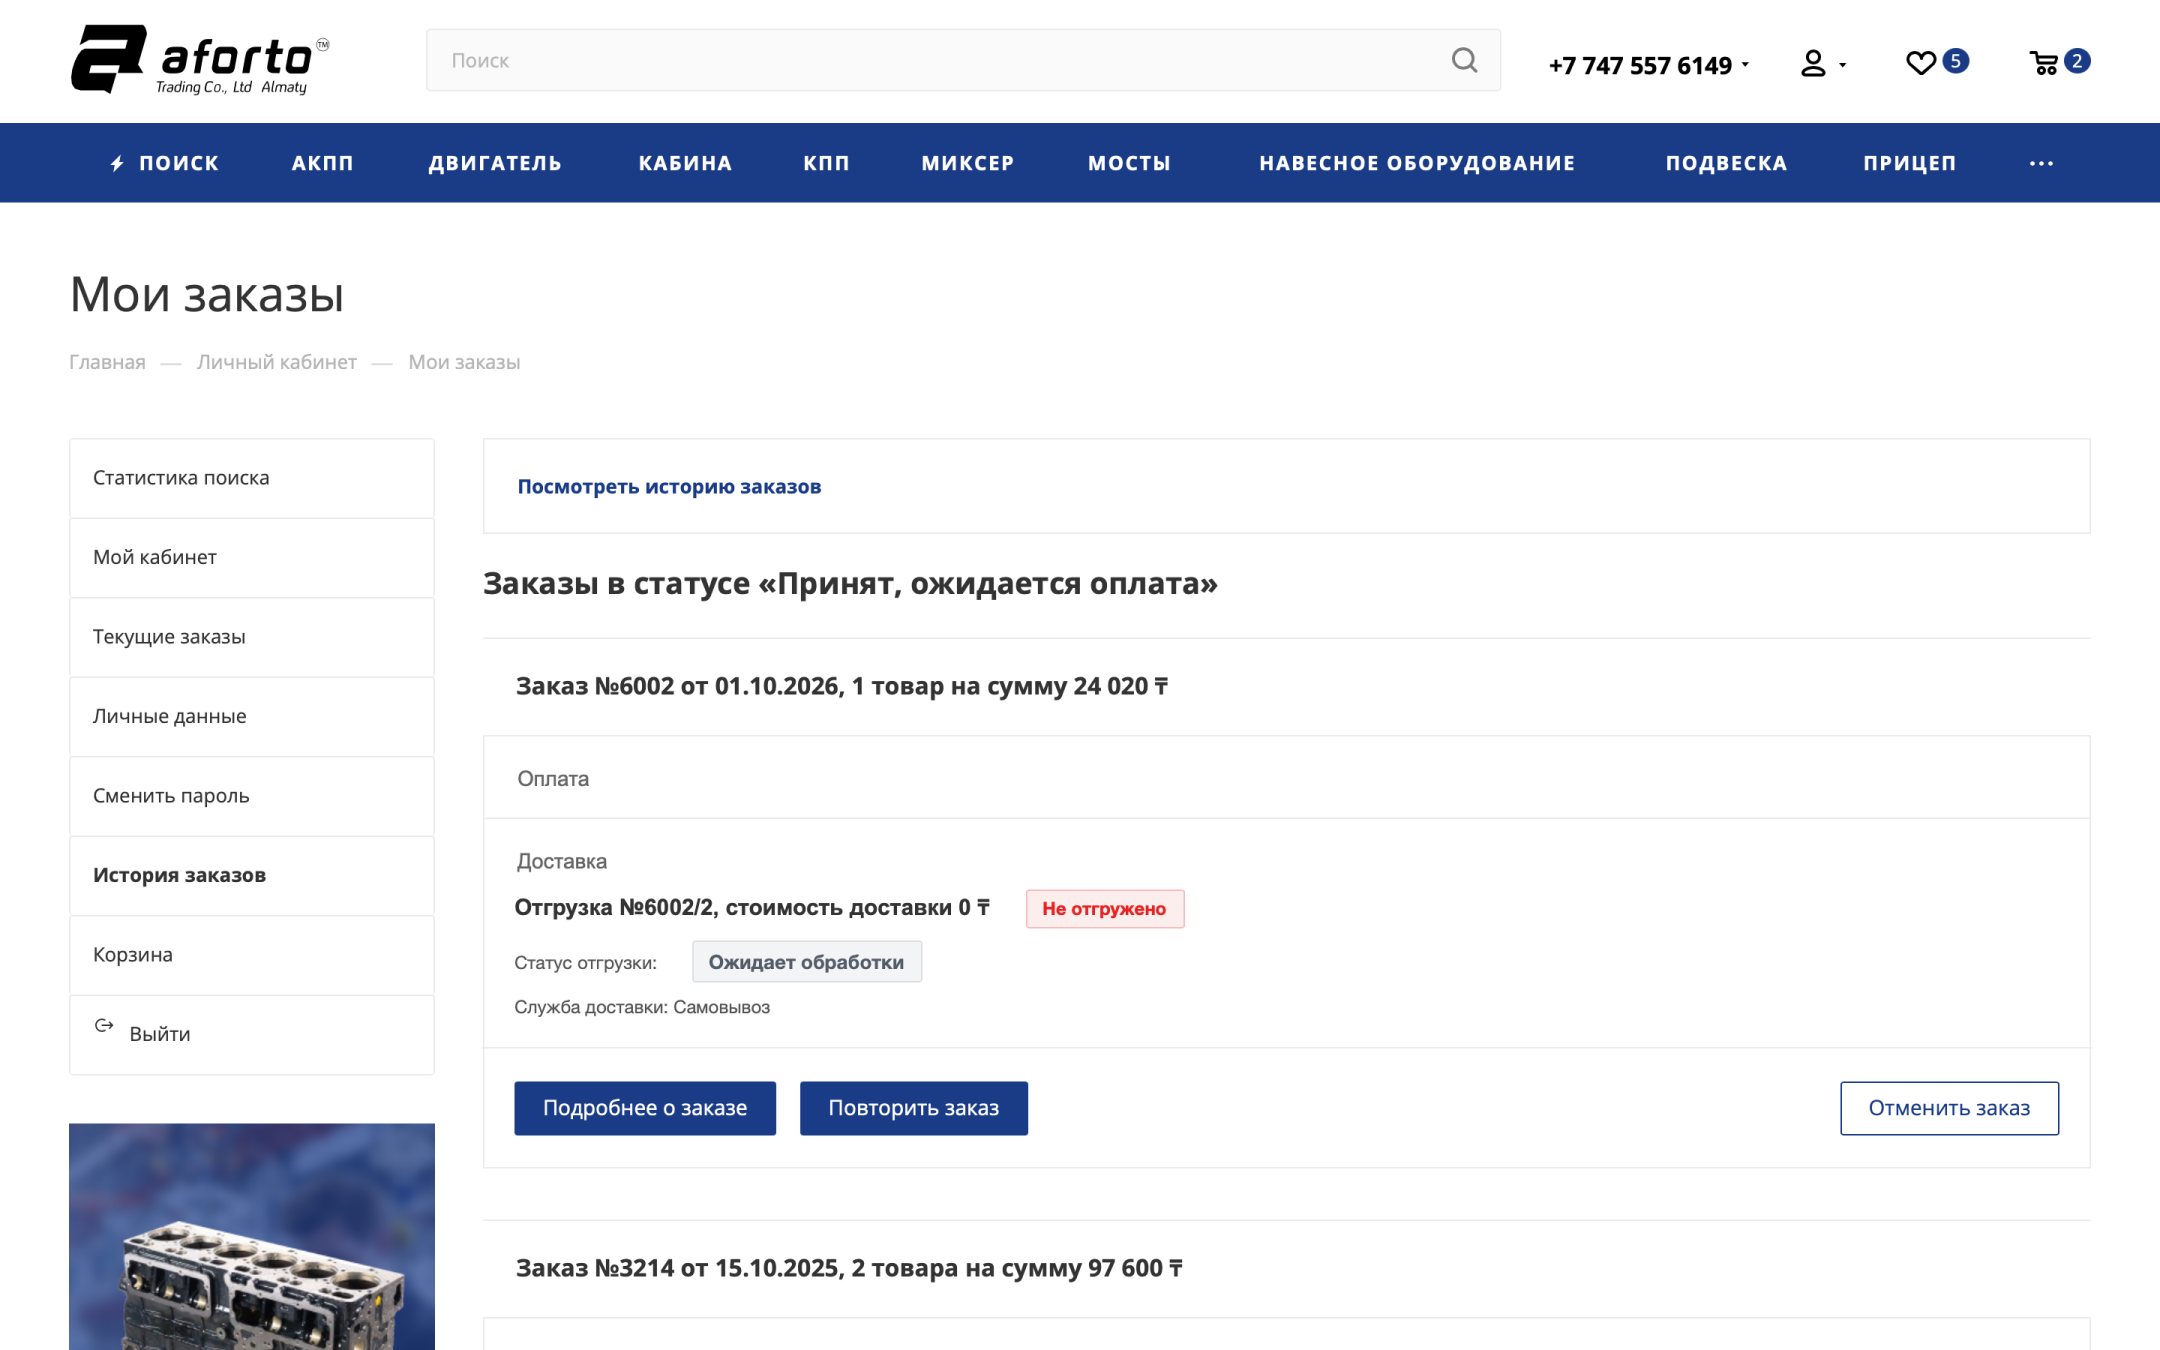Click the phone number +7 747 557 6149
Image resolution: width=2160 pixels, height=1350 pixels.
[x=1640, y=65]
